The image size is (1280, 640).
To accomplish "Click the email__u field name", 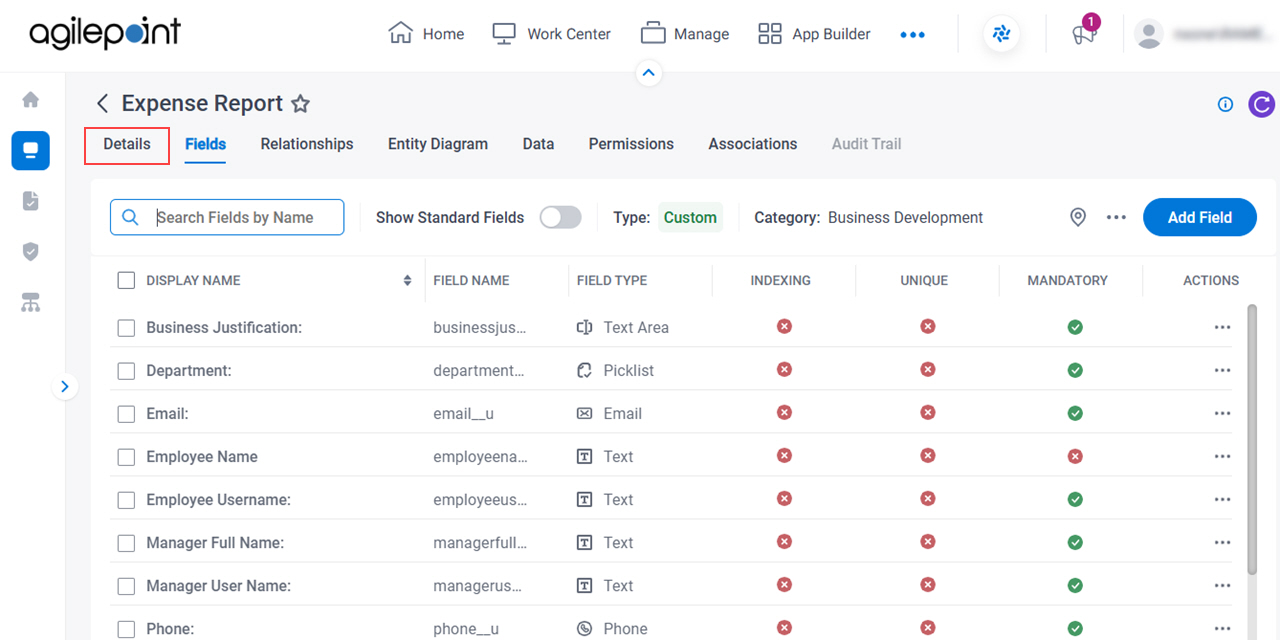I will [x=464, y=413].
